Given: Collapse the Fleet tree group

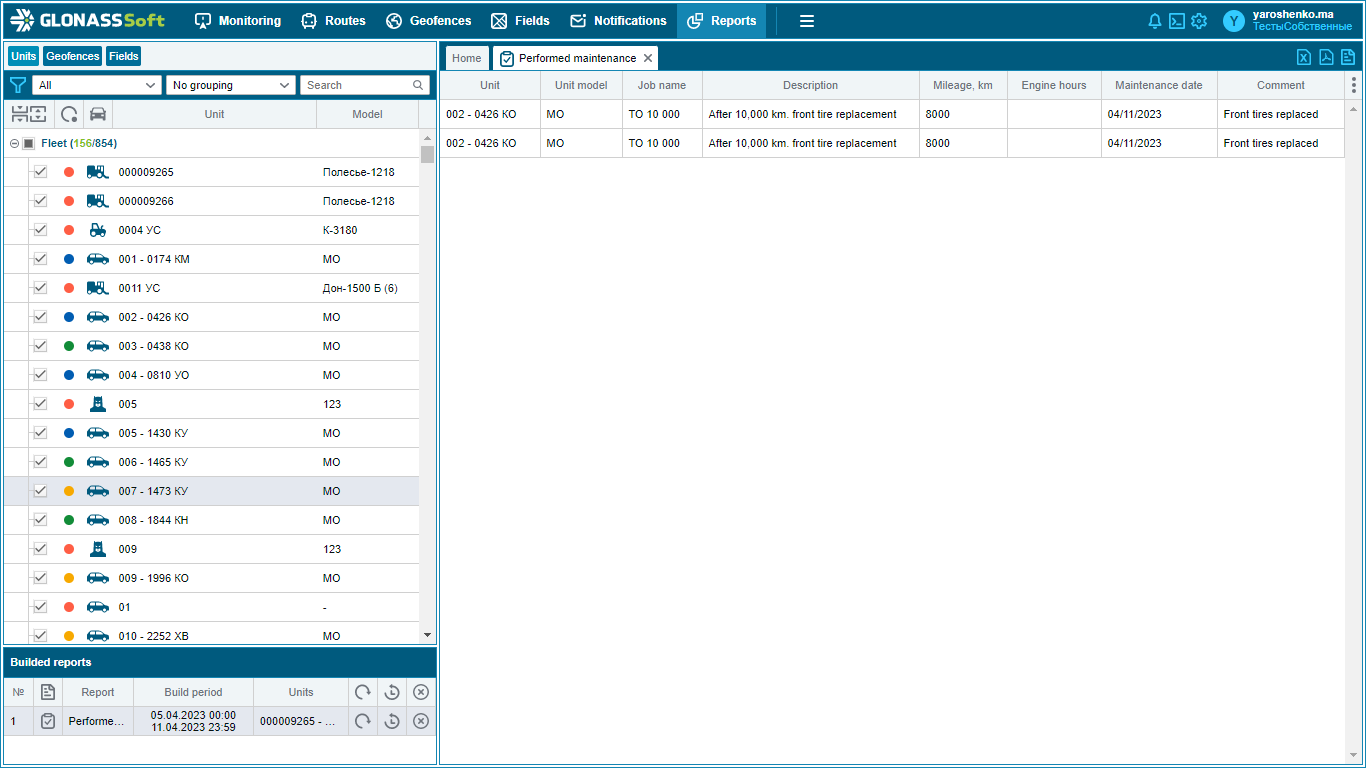Looking at the screenshot, I should [14, 144].
